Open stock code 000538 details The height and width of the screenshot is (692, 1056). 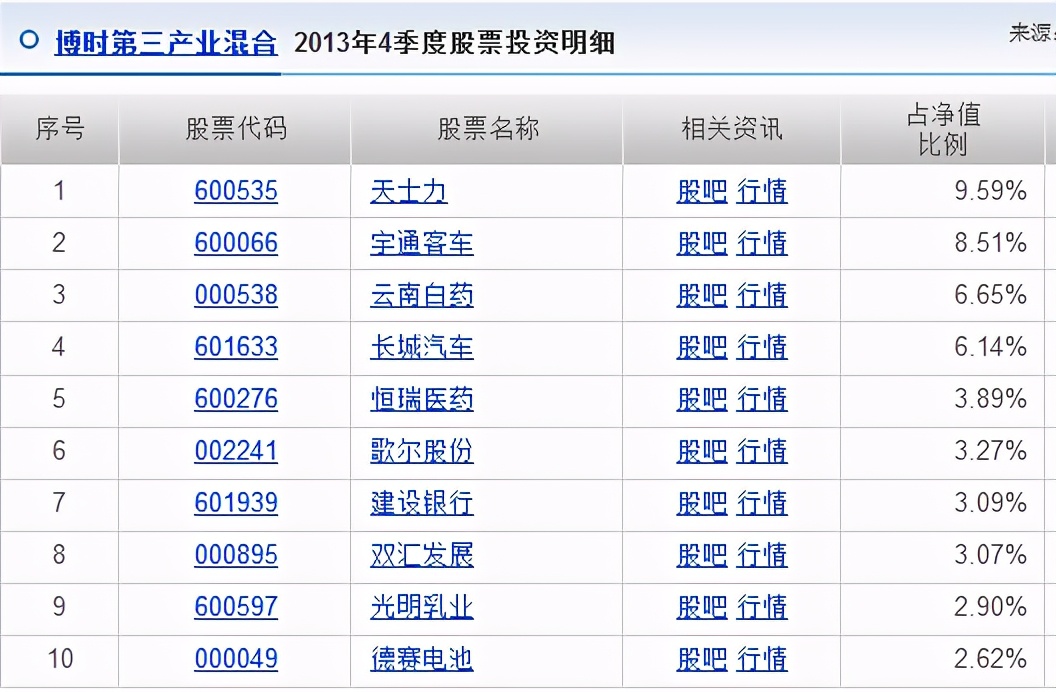[x=236, y=295]
